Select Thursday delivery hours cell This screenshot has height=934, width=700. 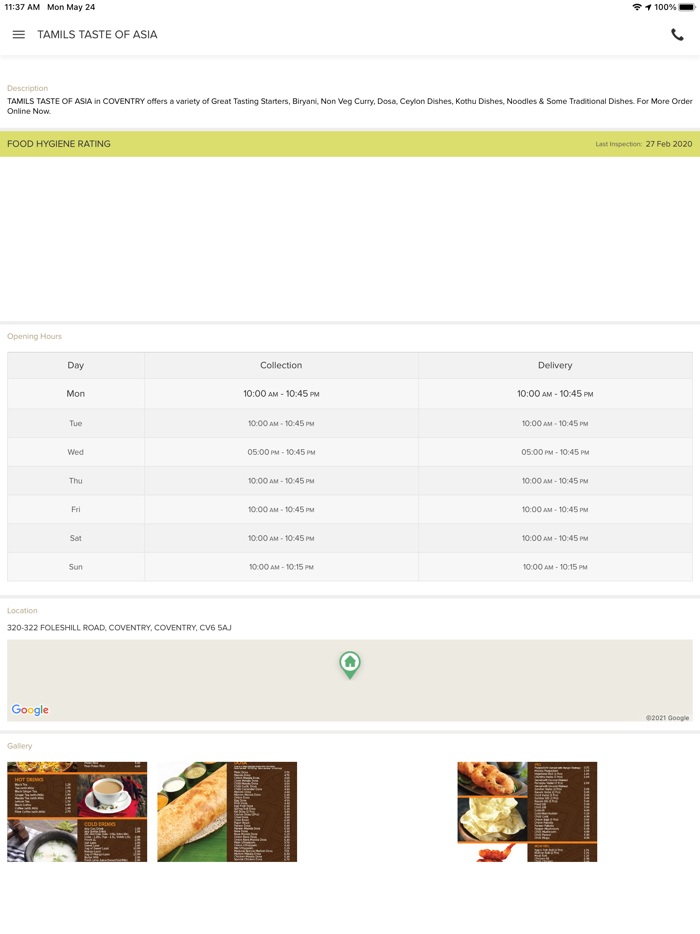point(555,481)
